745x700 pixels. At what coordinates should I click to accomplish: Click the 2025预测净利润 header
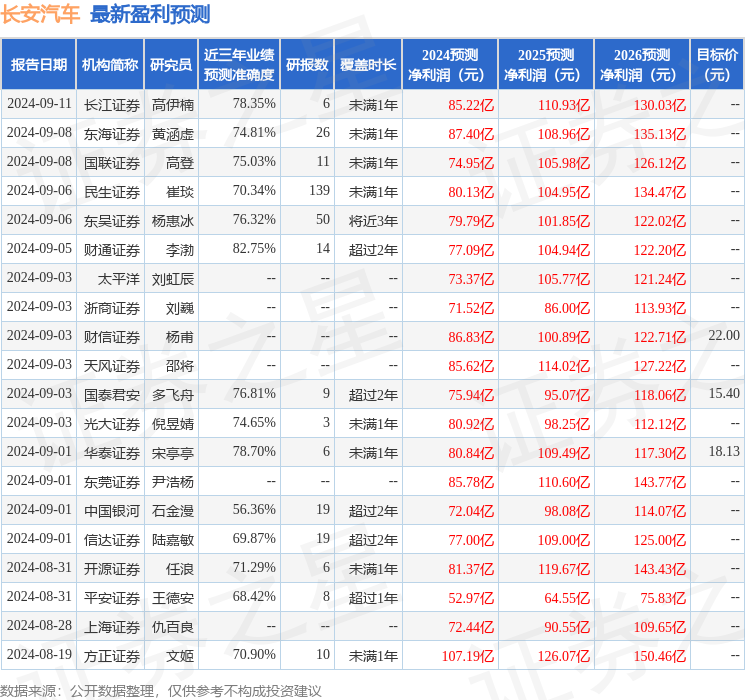tap(546, 65)
